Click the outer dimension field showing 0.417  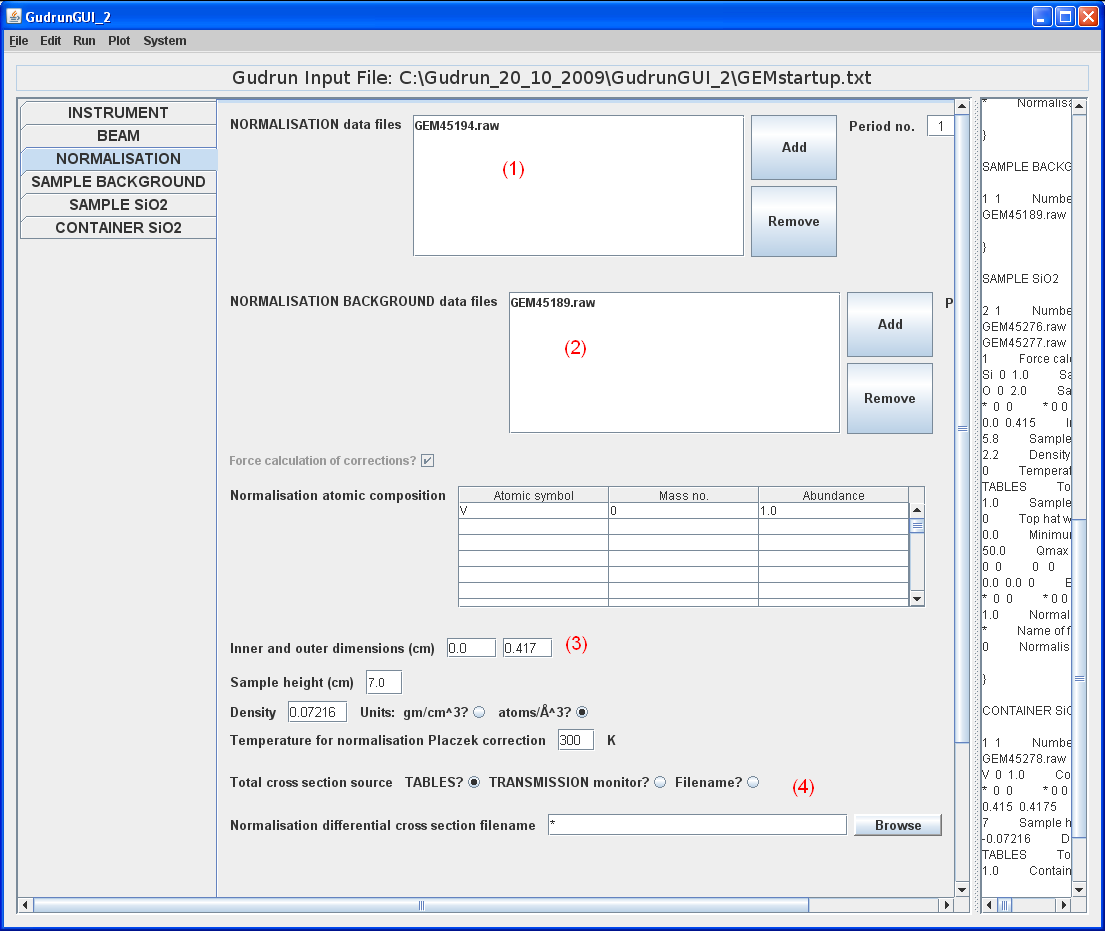click(527, 648)
